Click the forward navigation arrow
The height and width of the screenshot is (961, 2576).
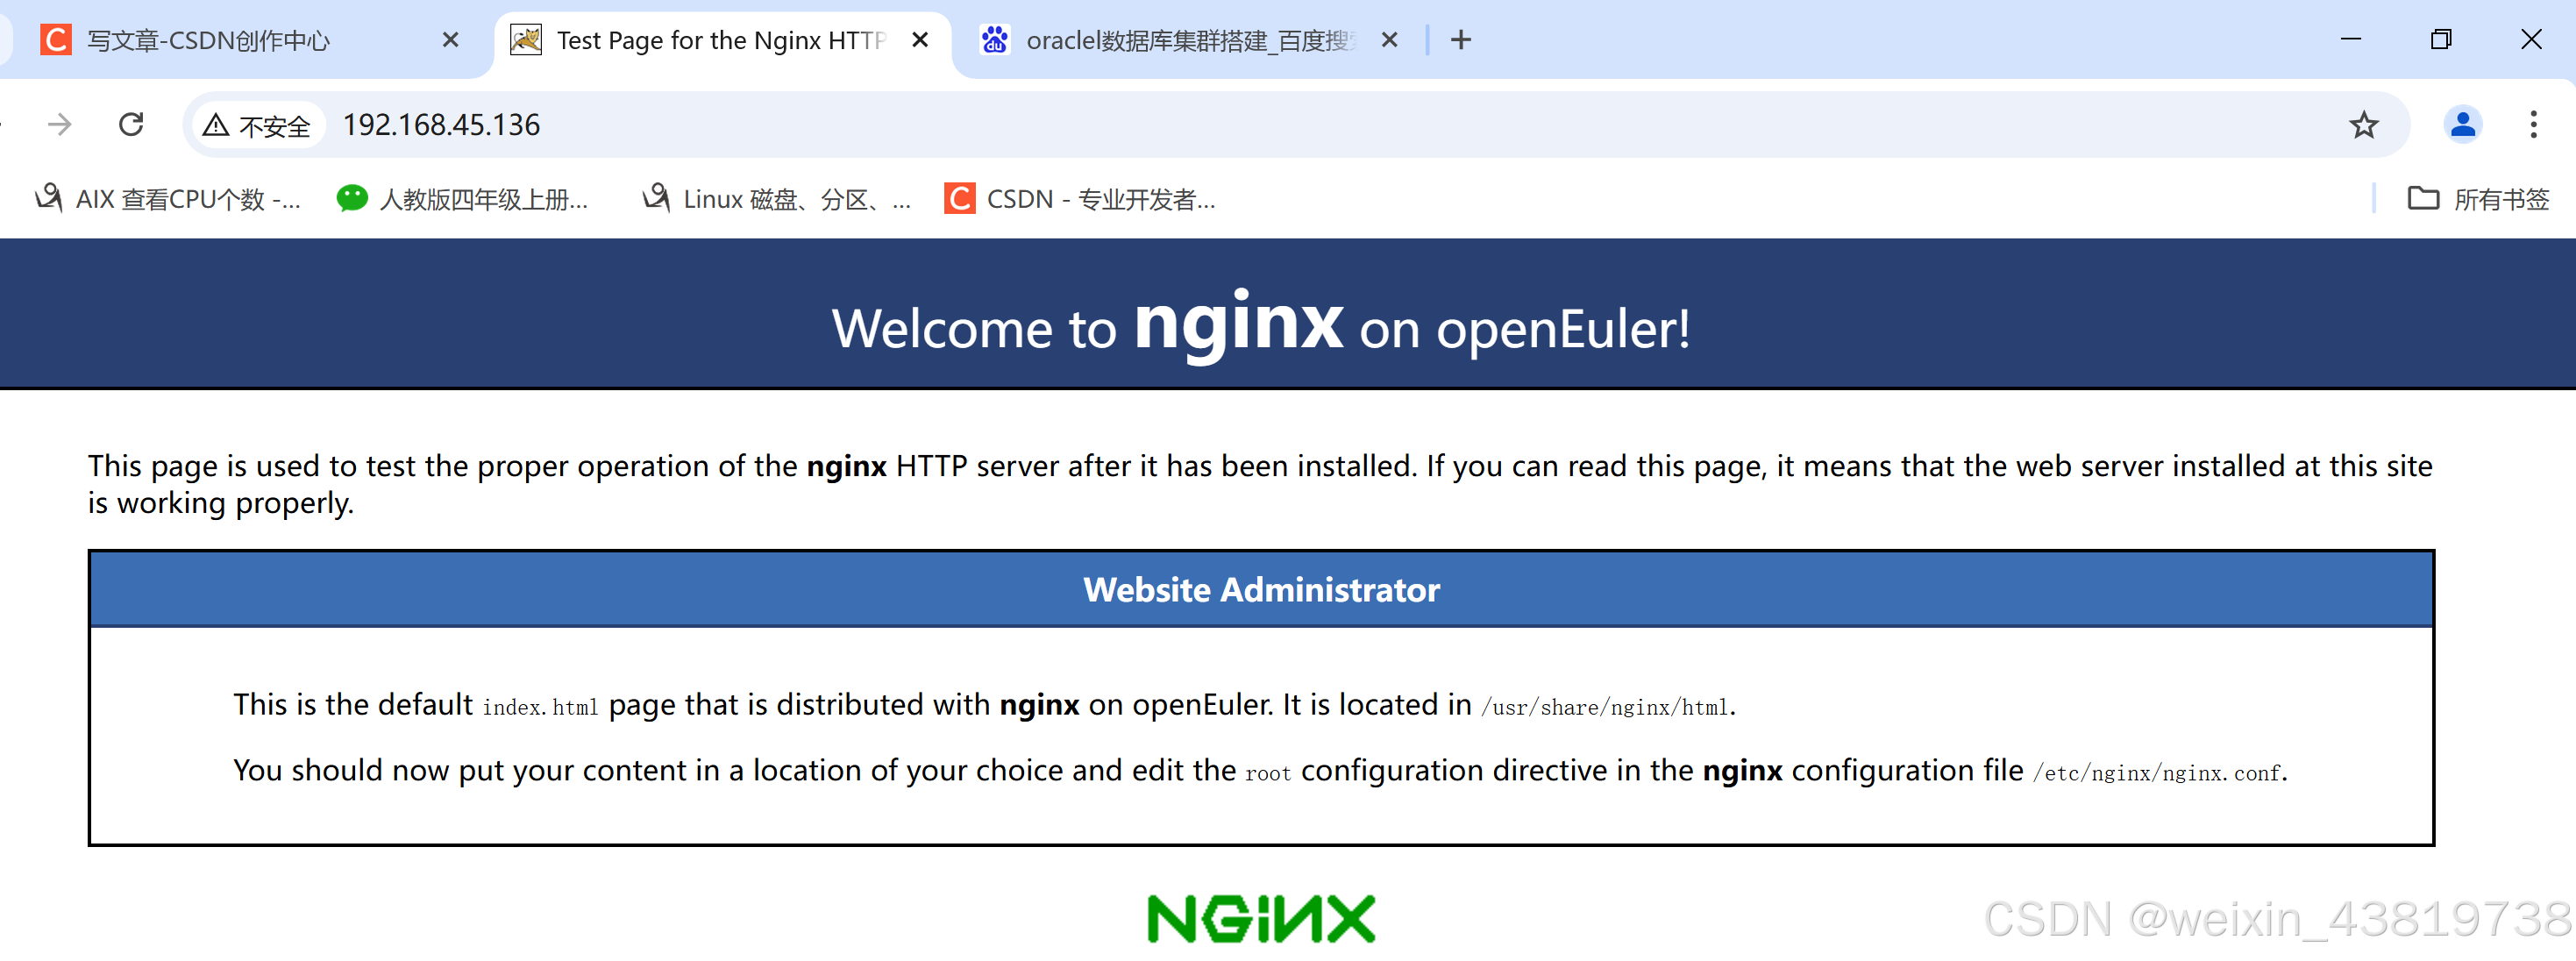click(60, 124)
